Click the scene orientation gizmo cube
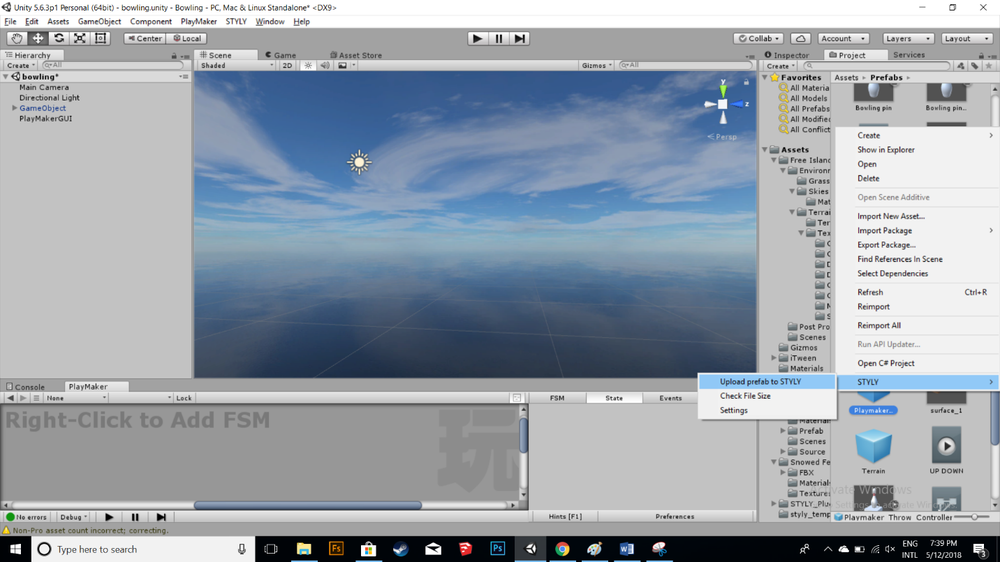Image resolution: width=1000 pixels, height=562 pixels. pyautogui.click(x=723, y=104)
